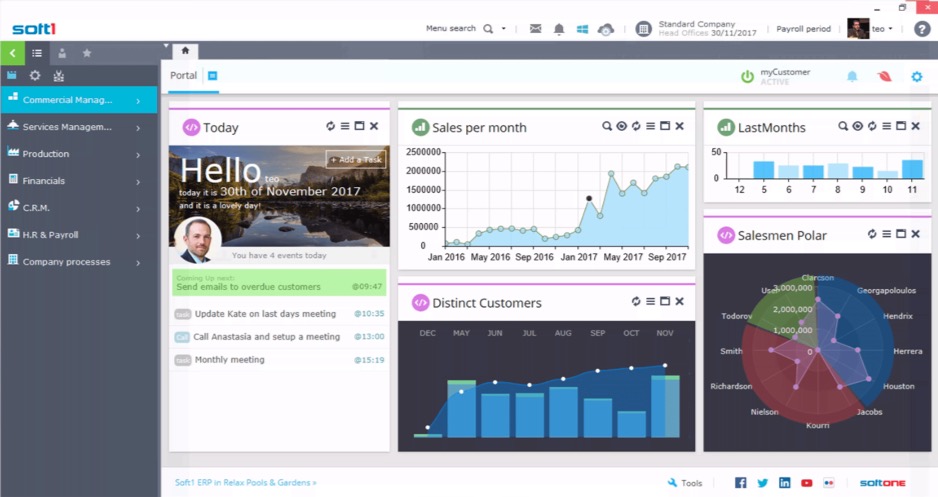The width and height of the screenshot is (938, 497).
Task: Open the help question mark icon
Action: [922, 29]
